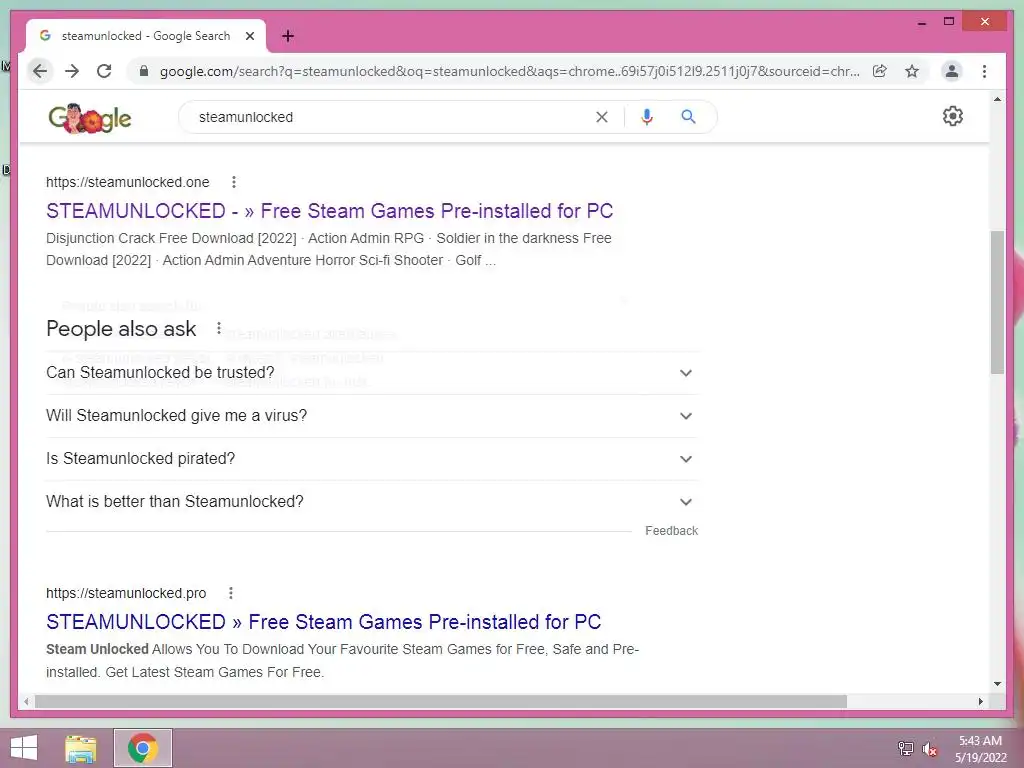Start a voice search with microphone

[x=647, y=117]
